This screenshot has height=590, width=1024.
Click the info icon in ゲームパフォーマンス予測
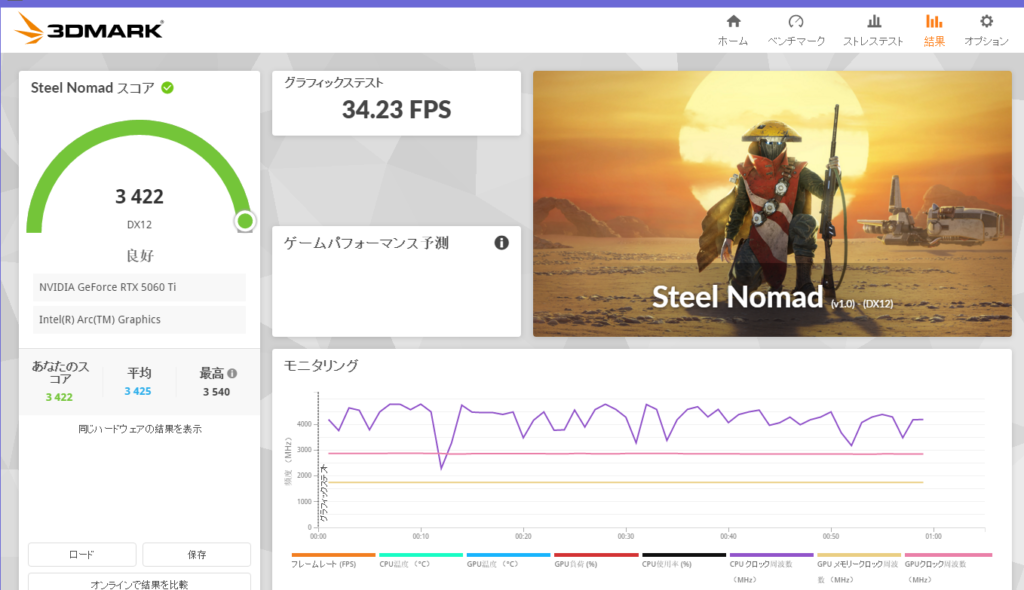point(501,243)
